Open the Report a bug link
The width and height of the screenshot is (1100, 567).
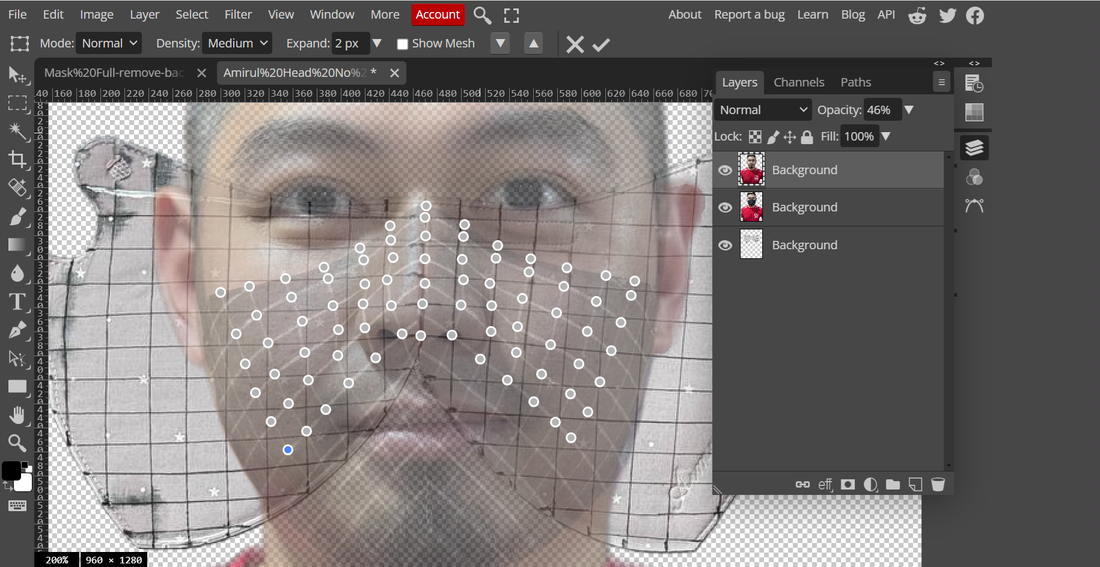[749, 15]
